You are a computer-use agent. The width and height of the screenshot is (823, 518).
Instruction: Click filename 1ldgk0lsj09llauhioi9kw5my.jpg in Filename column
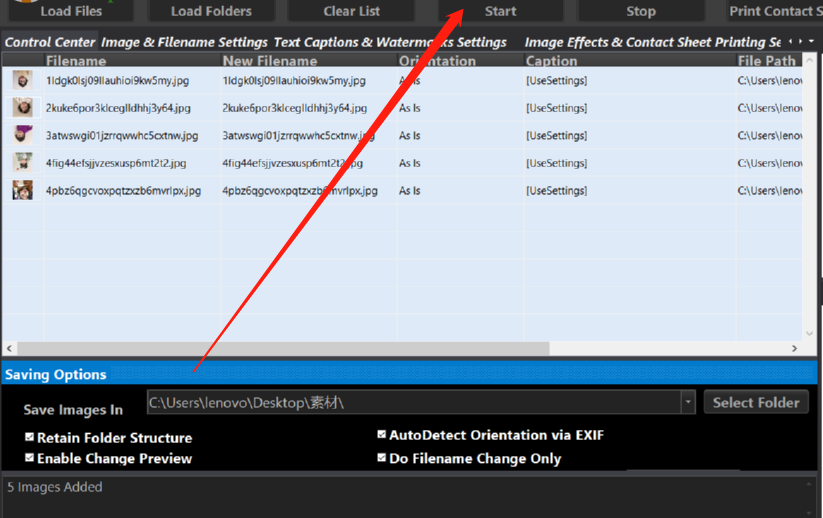(117, 81)
